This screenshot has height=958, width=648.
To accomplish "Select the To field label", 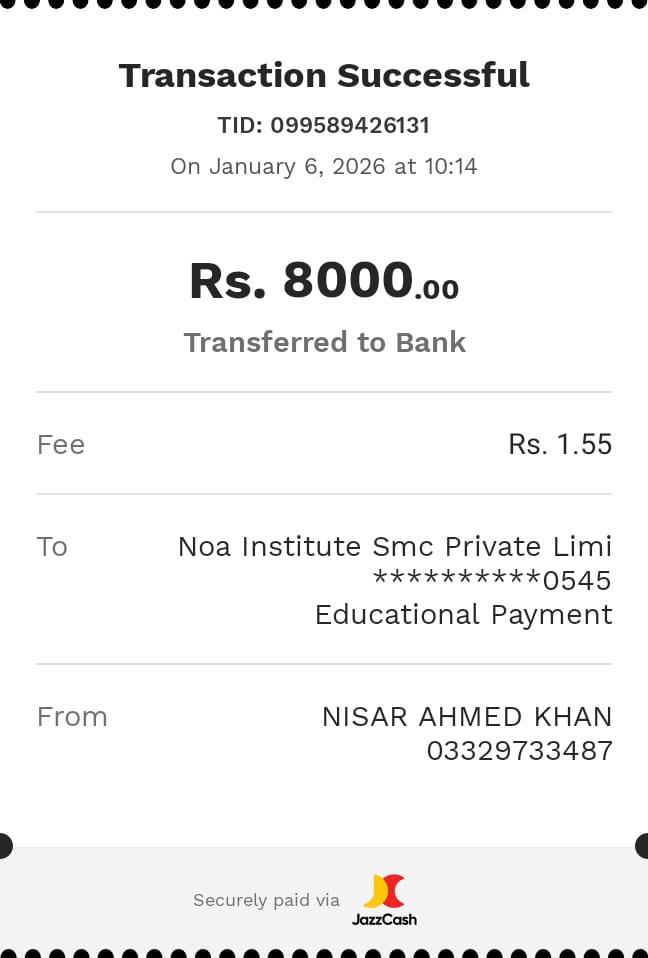I will 52,547.
